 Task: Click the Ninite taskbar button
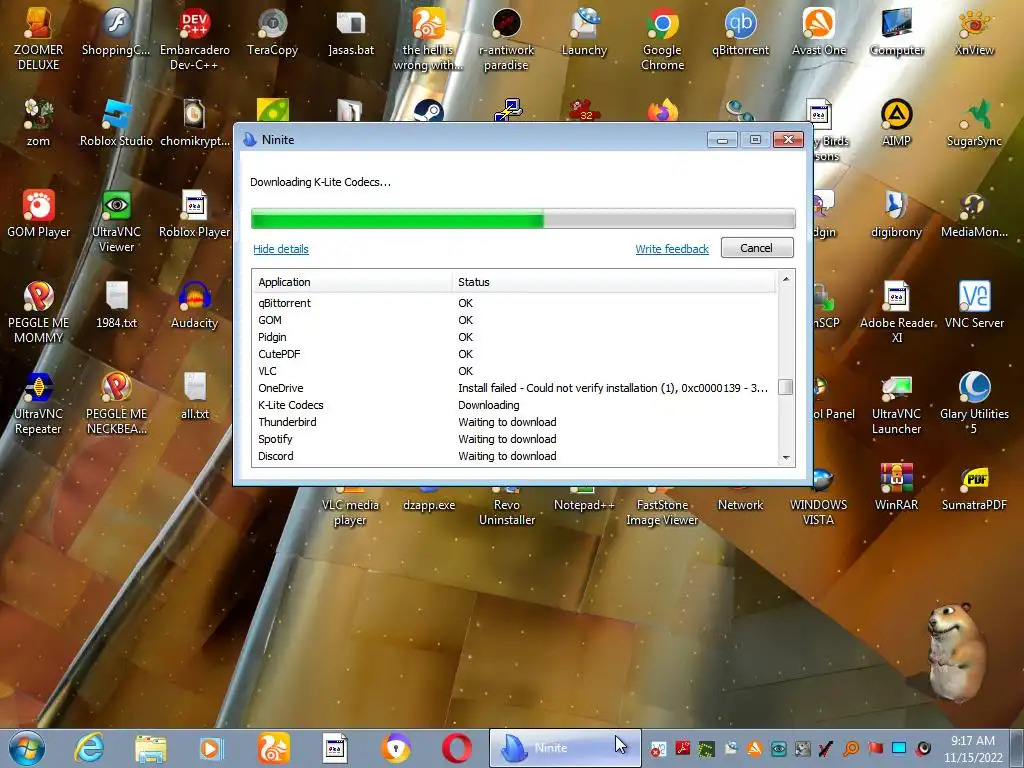566,748
